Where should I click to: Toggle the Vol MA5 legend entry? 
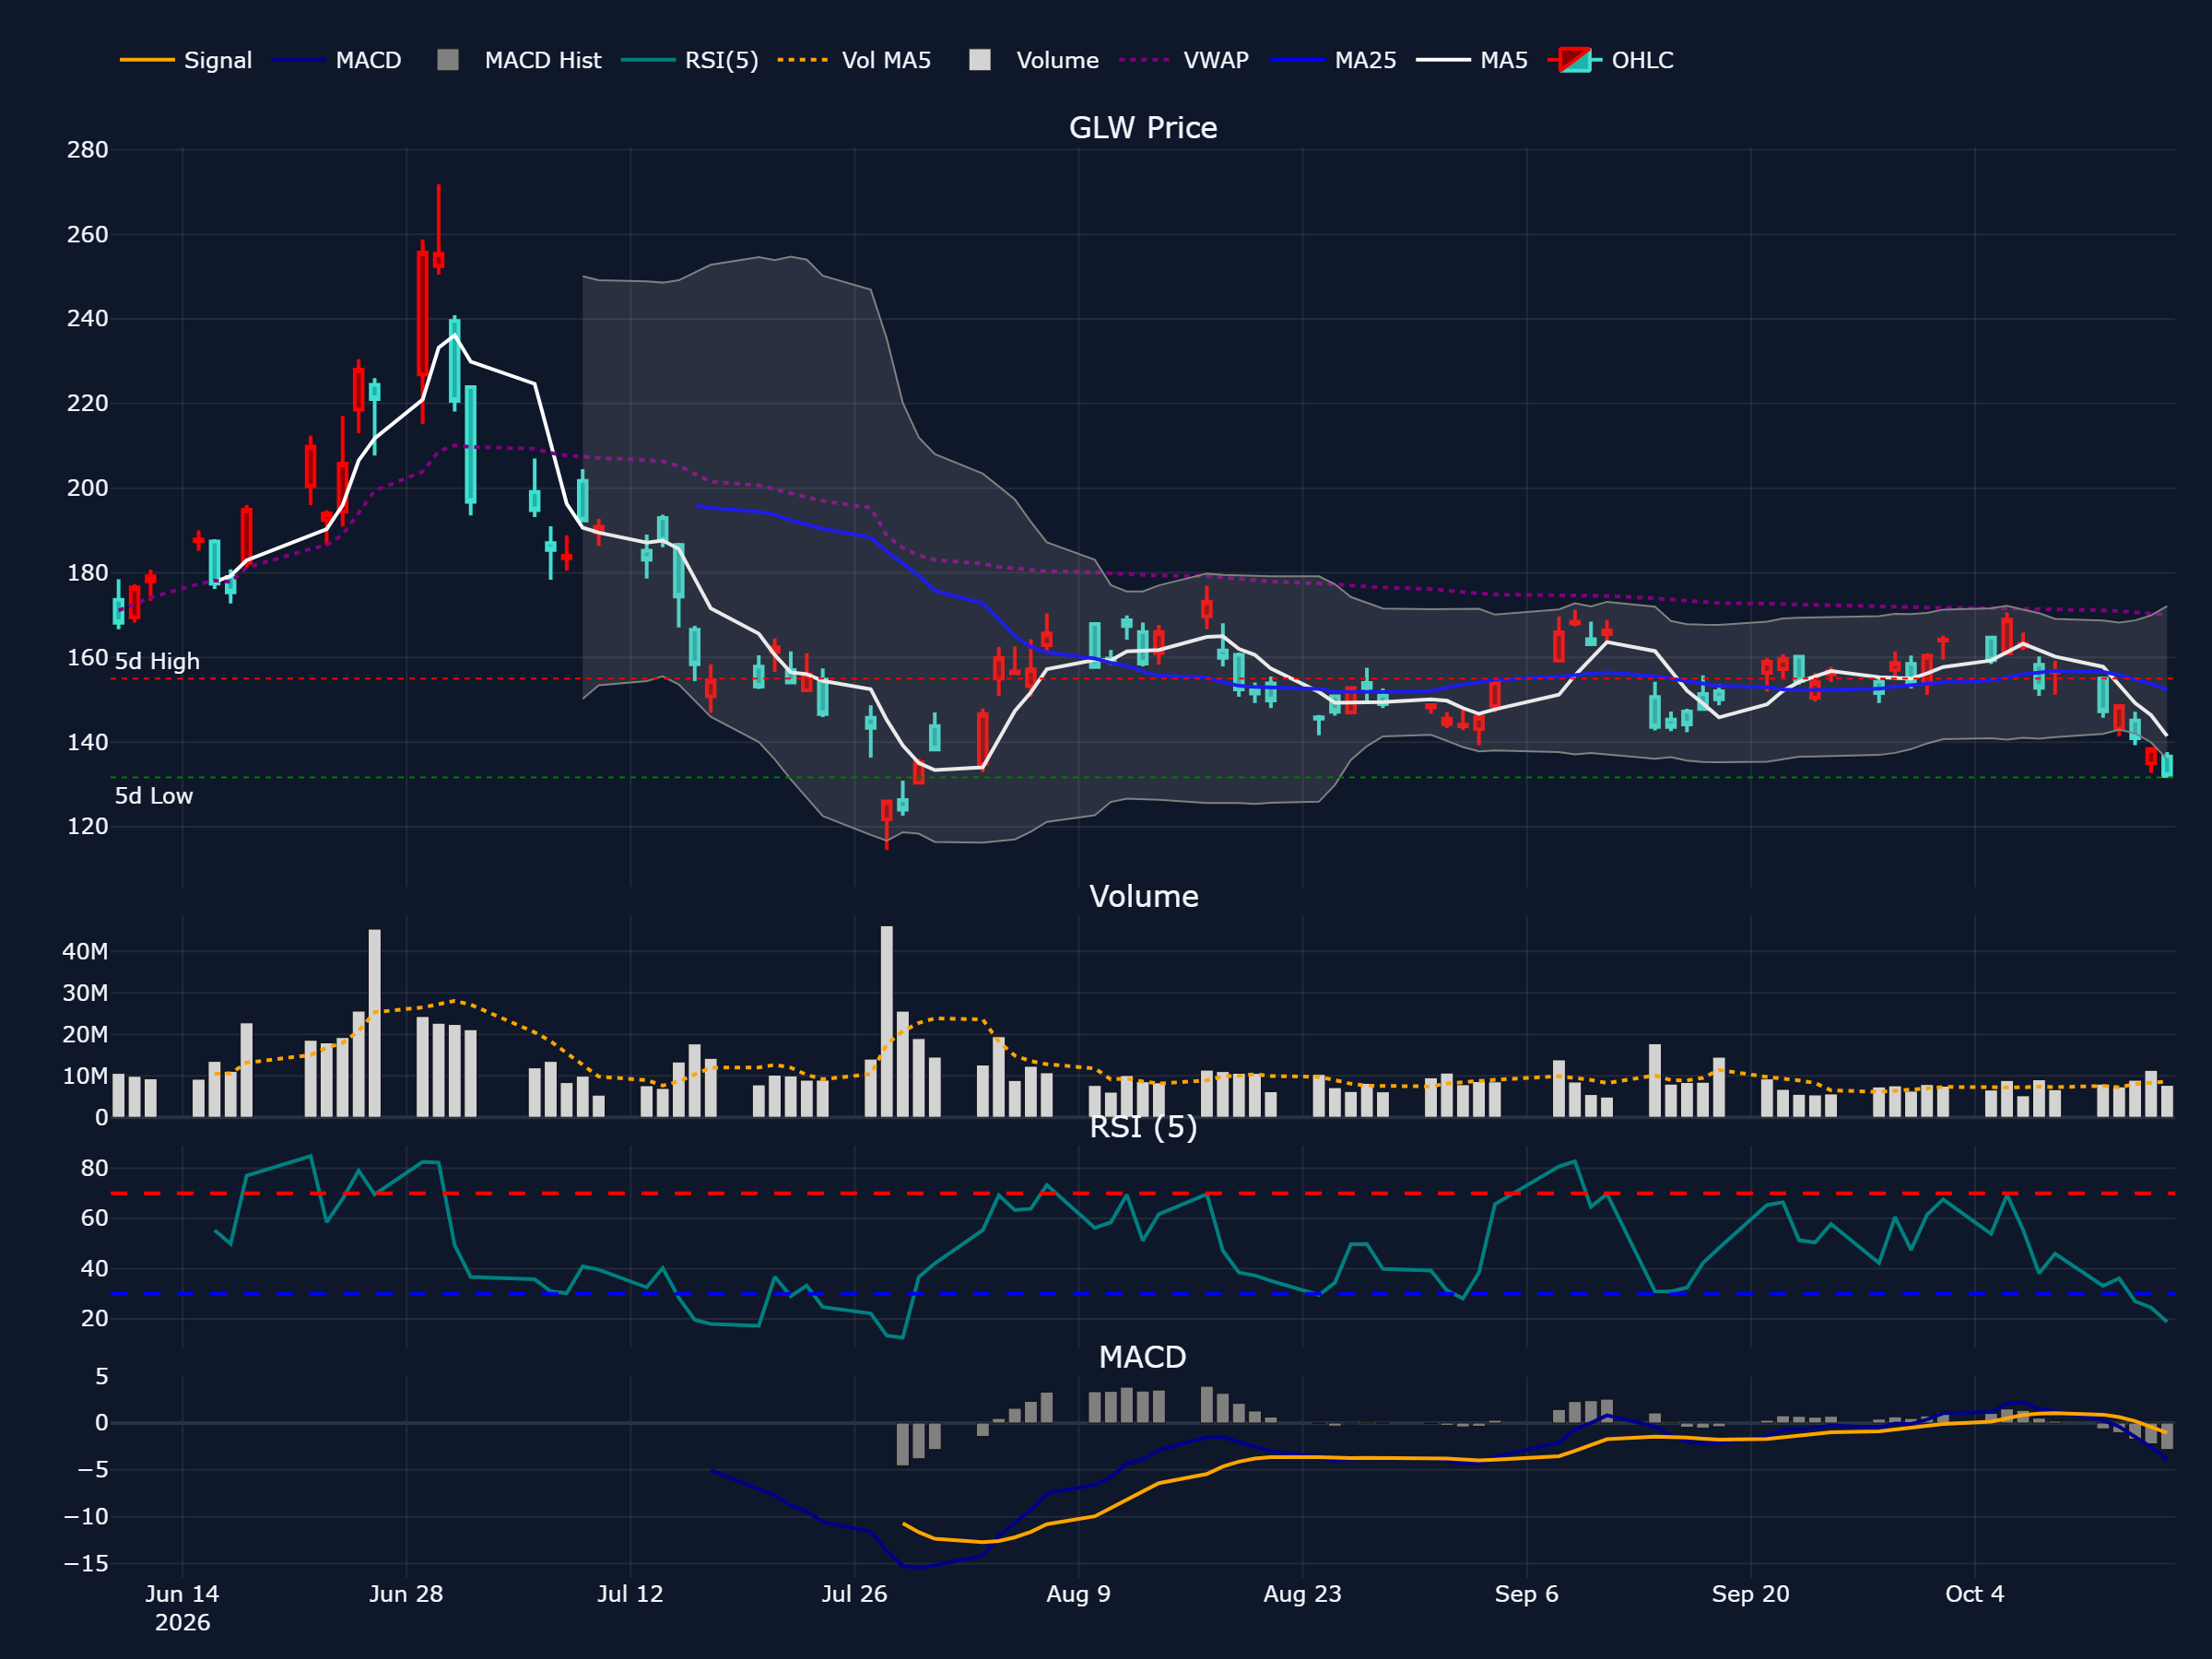point(855,60)
